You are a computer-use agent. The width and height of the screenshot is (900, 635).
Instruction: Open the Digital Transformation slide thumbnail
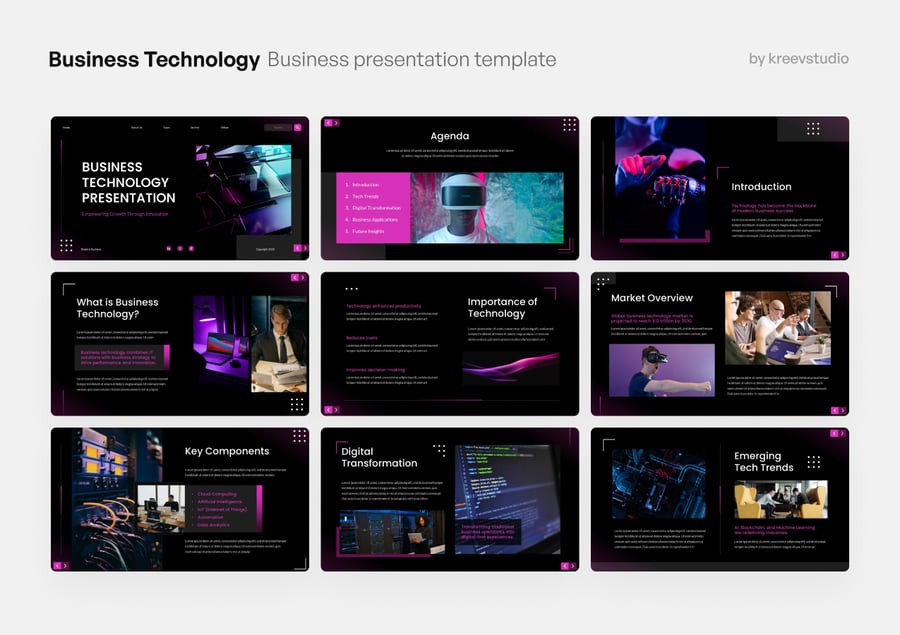[x=449, y=499]
